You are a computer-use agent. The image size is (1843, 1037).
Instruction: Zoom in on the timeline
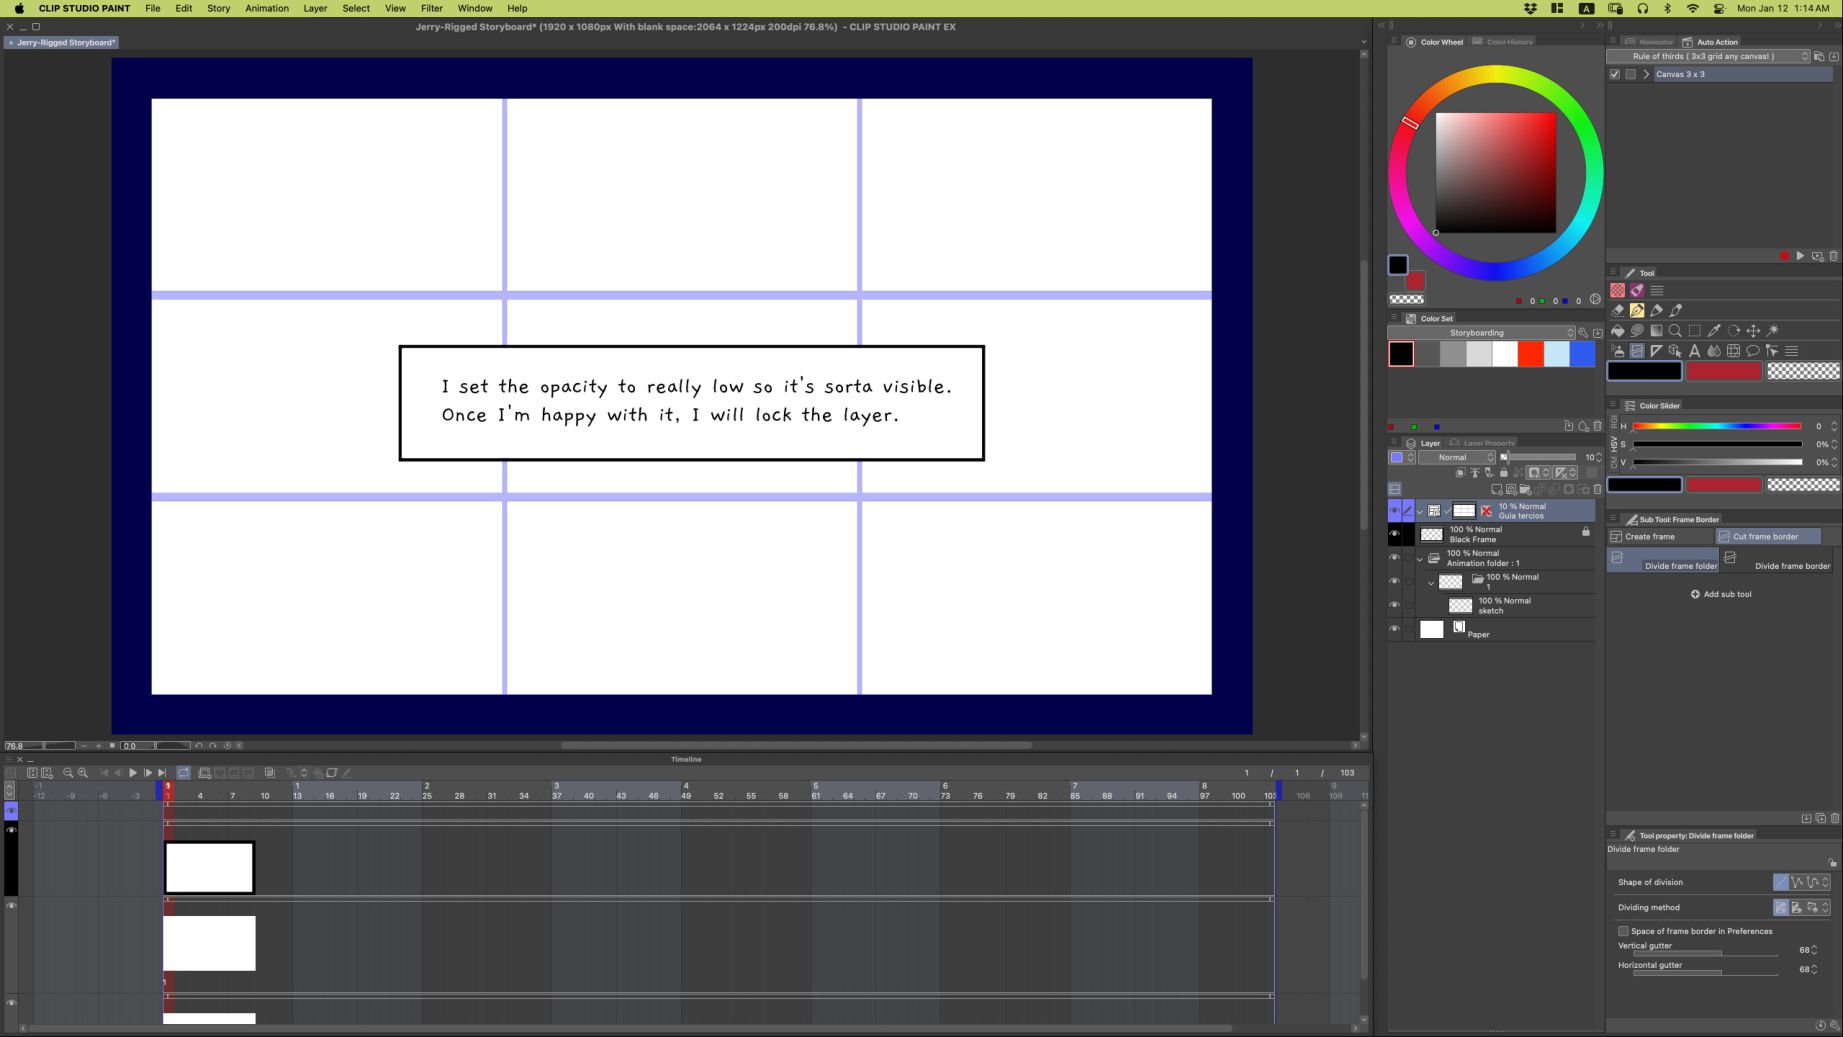click(83, 773)
